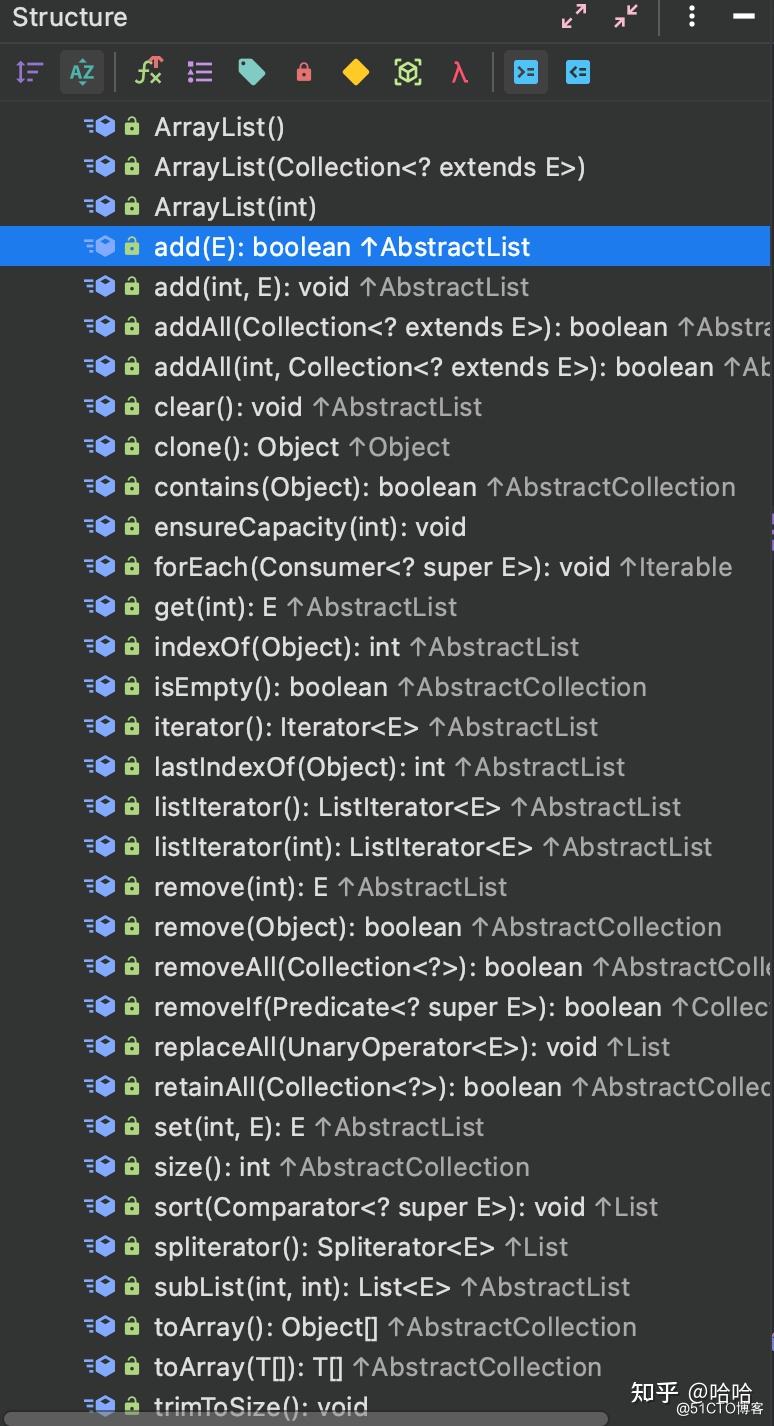Toggle the red lock Show Non-Public filter
The height and width of the screenshot is (1426, 774).
[304, 72]
